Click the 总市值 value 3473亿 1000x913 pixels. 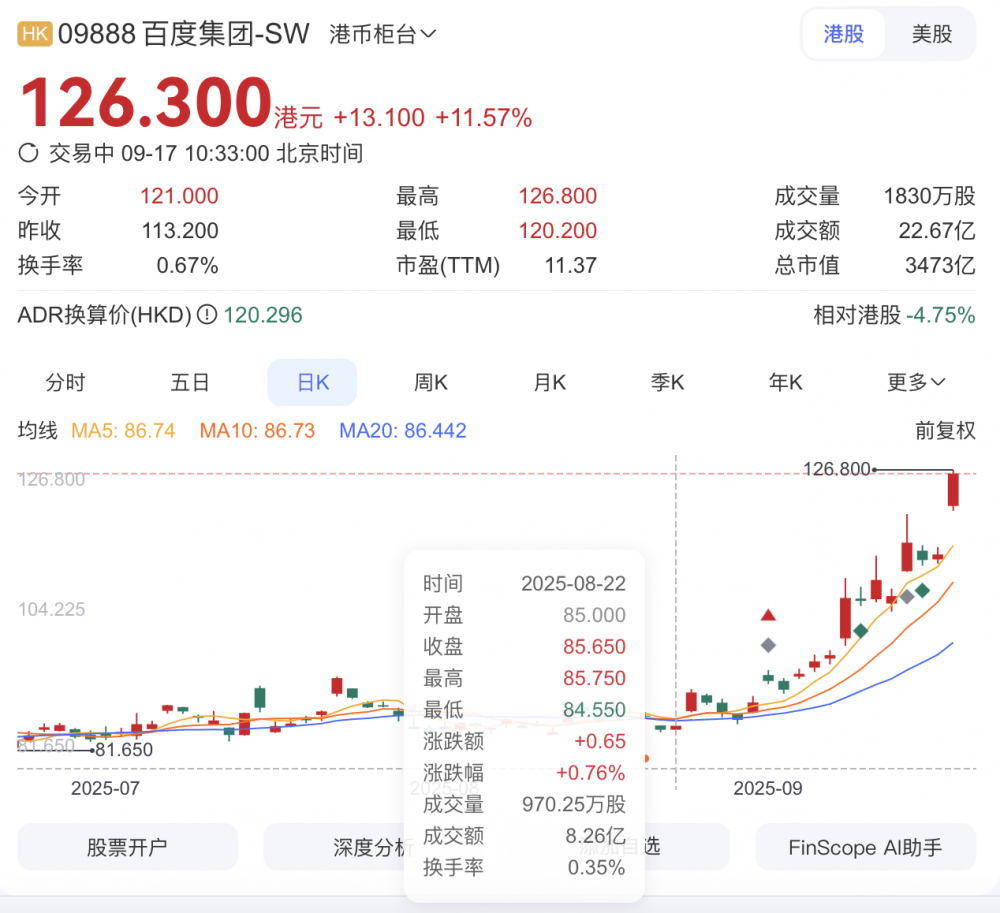(x=940, y=265)
